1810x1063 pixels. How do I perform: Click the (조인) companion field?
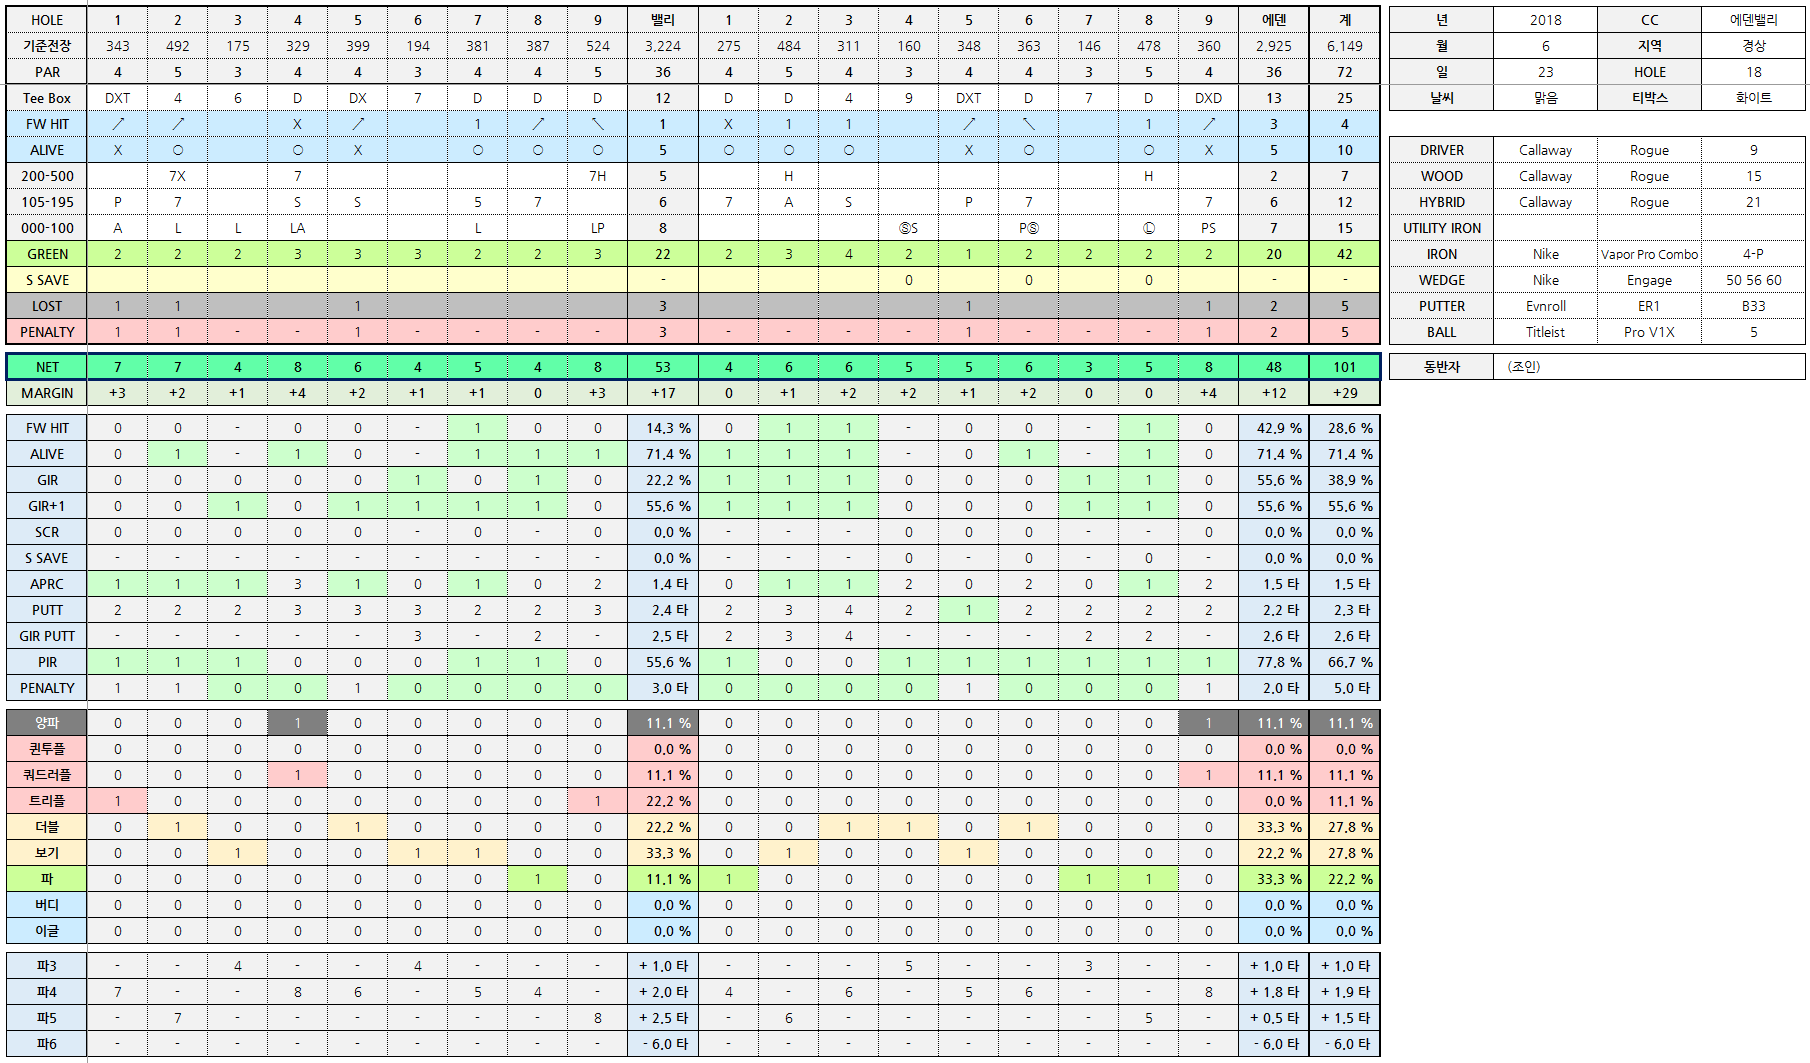point(1524,367)
